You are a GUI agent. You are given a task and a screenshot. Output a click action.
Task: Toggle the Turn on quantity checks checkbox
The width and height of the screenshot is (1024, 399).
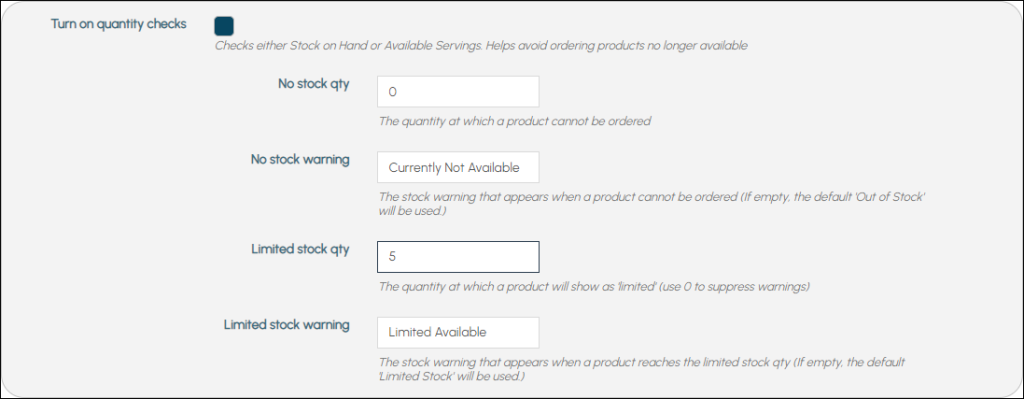223,25
